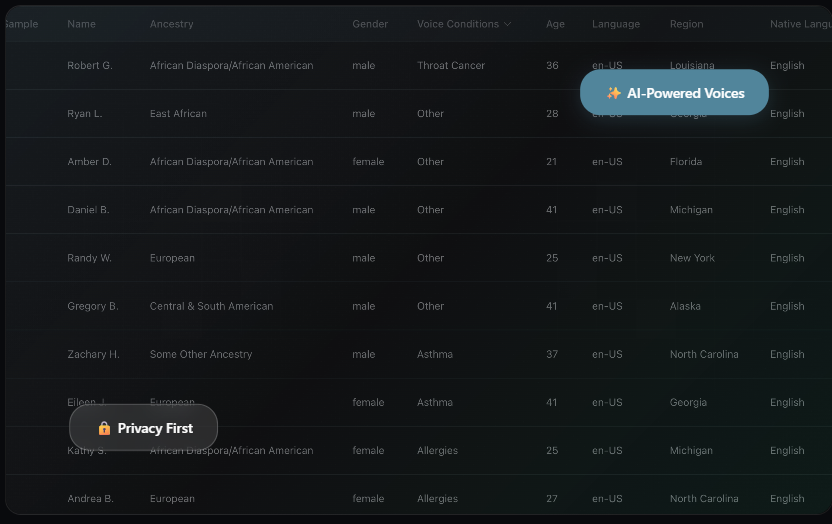Click Robert G.'s African Diaspora/African American ancestry
The image size is (832, 524).
[x=231, y=65]
